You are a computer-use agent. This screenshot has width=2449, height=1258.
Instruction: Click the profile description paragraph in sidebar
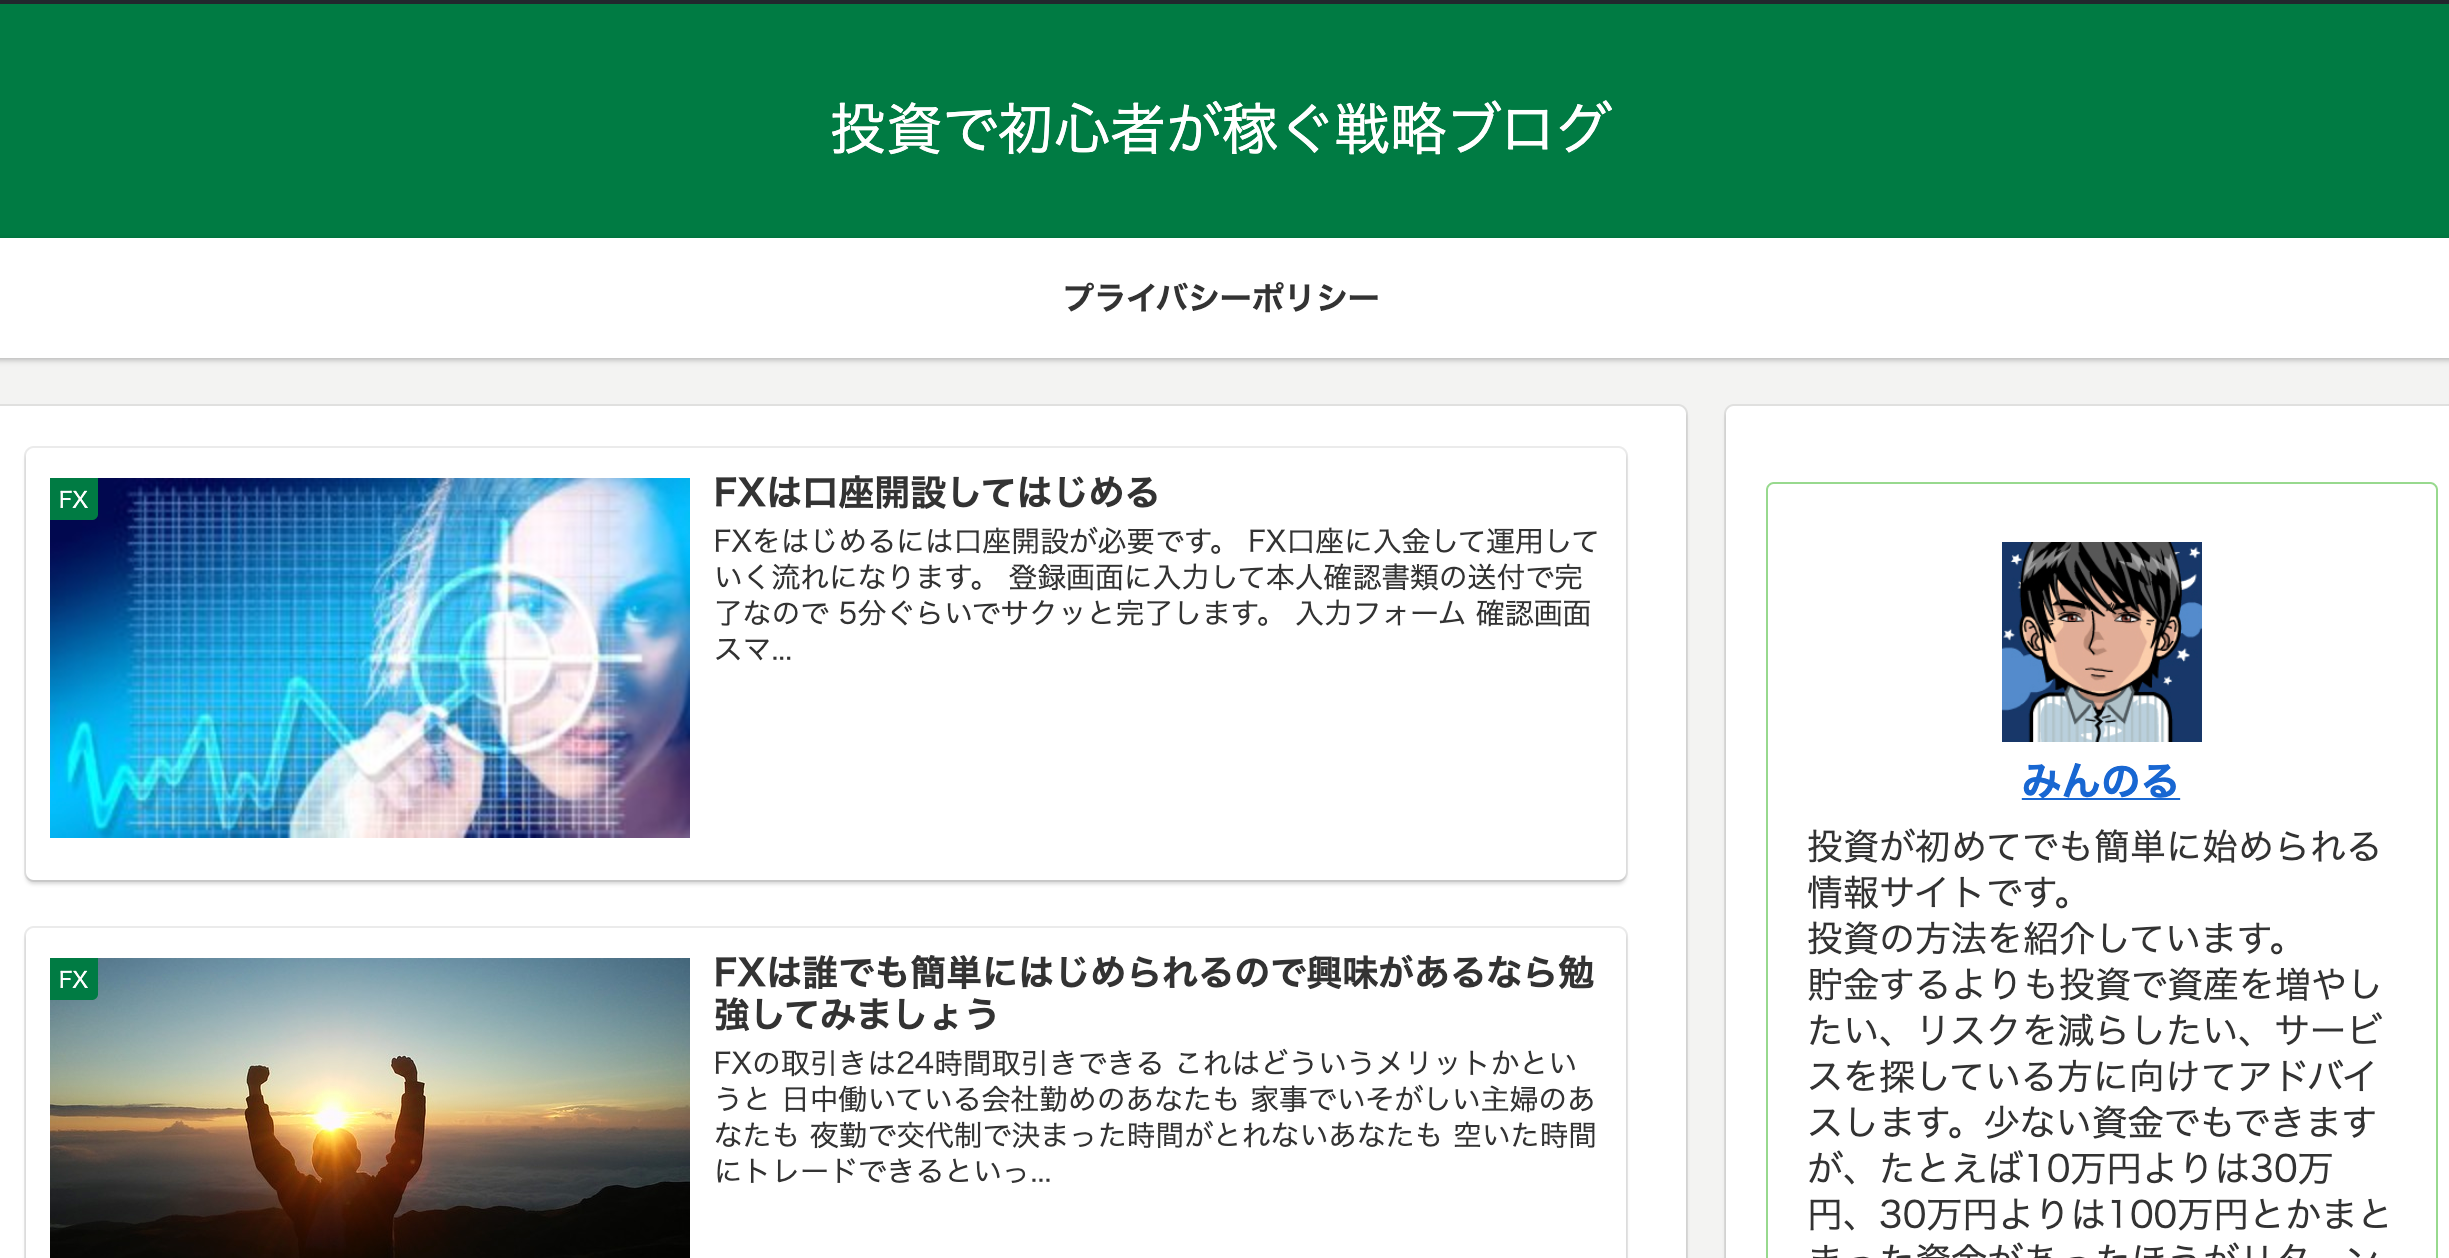2095,1030
